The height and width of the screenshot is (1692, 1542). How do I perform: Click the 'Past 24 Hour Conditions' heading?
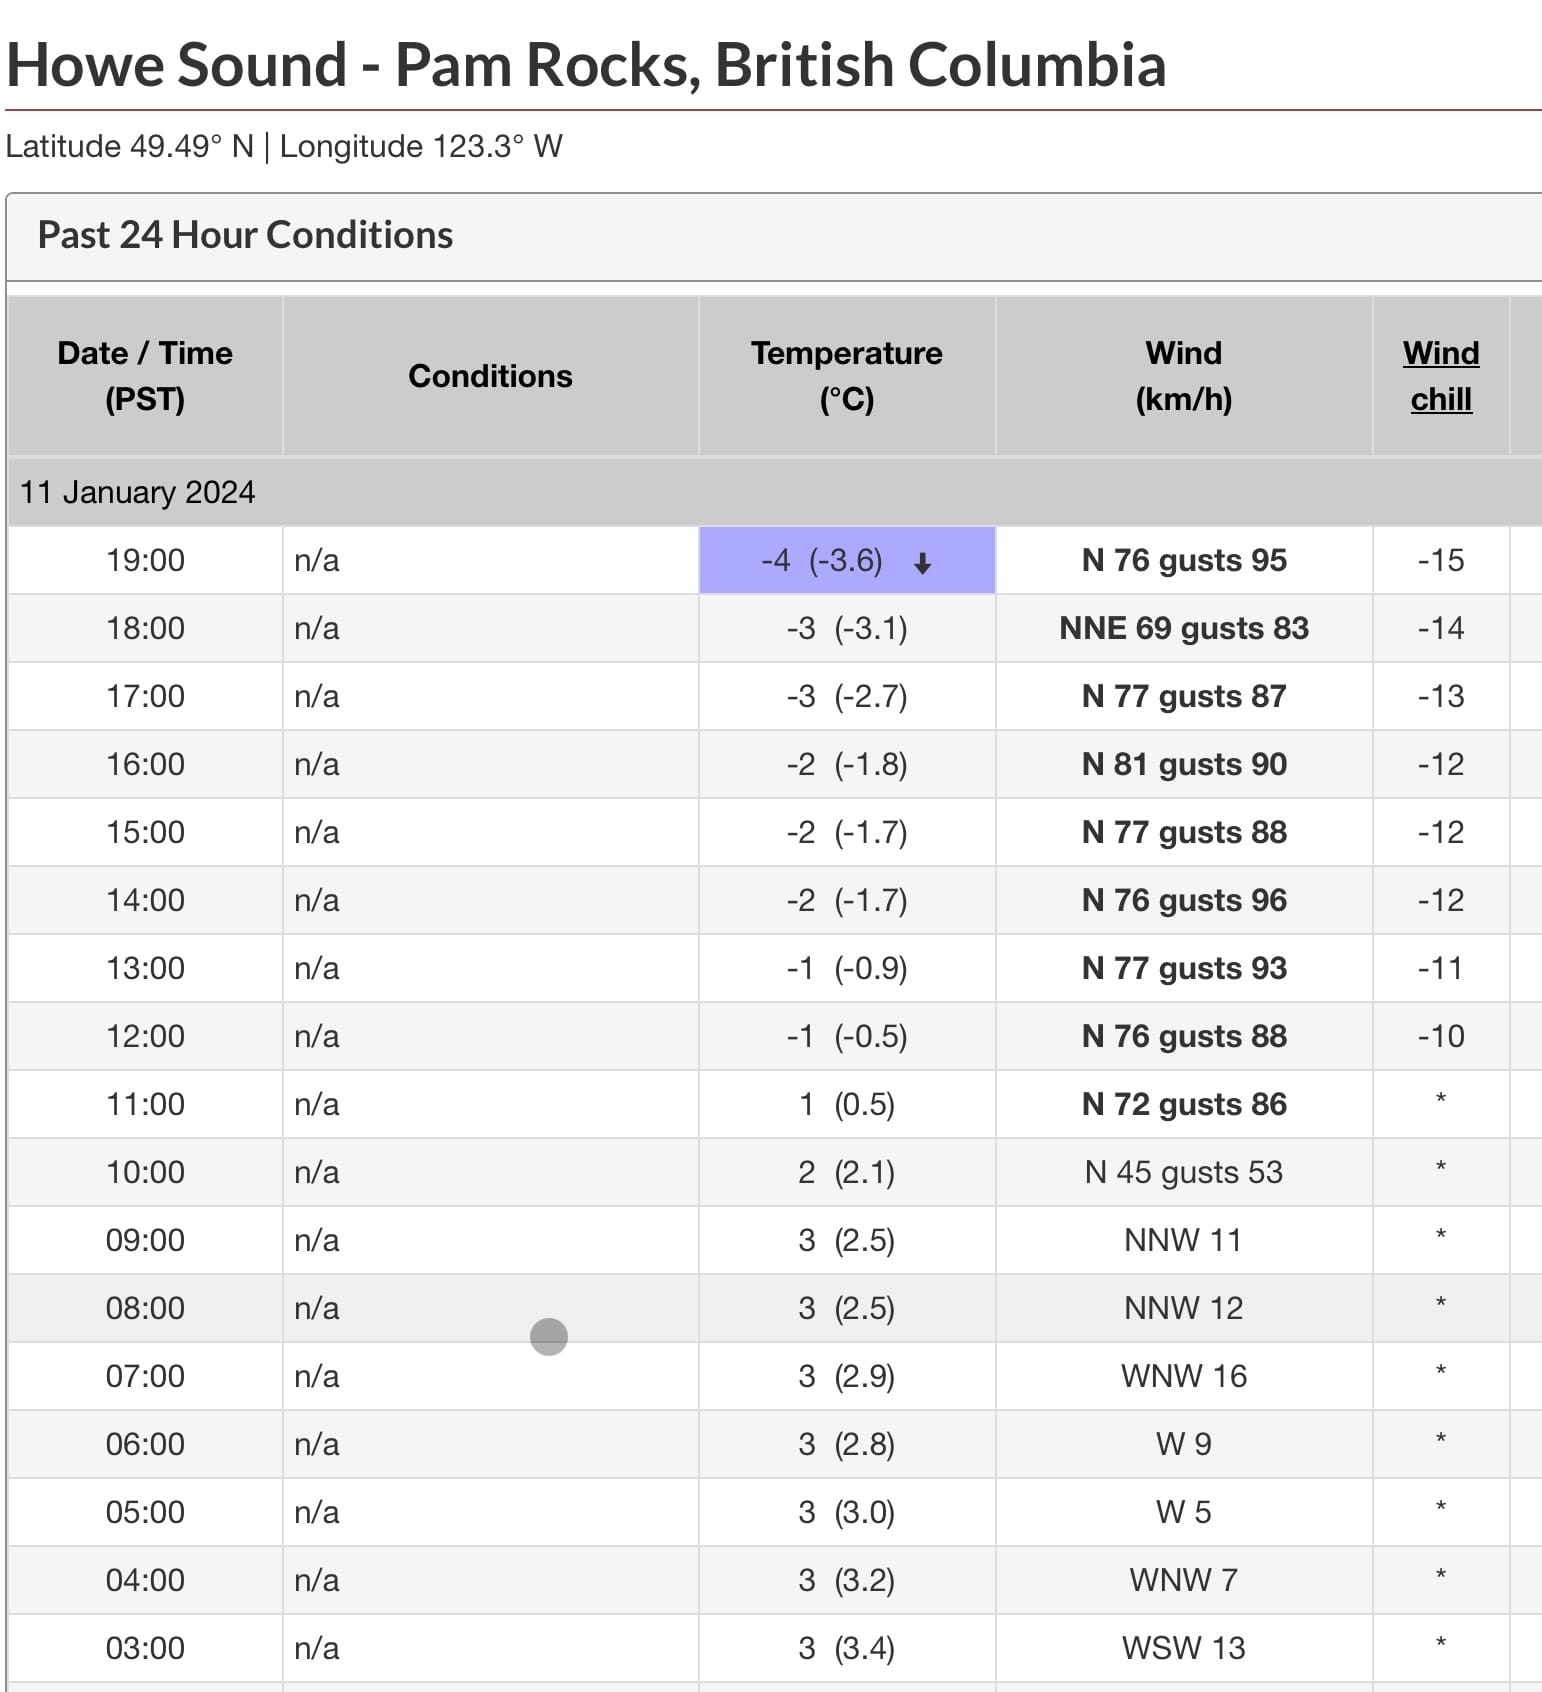(x=245, y=235)
